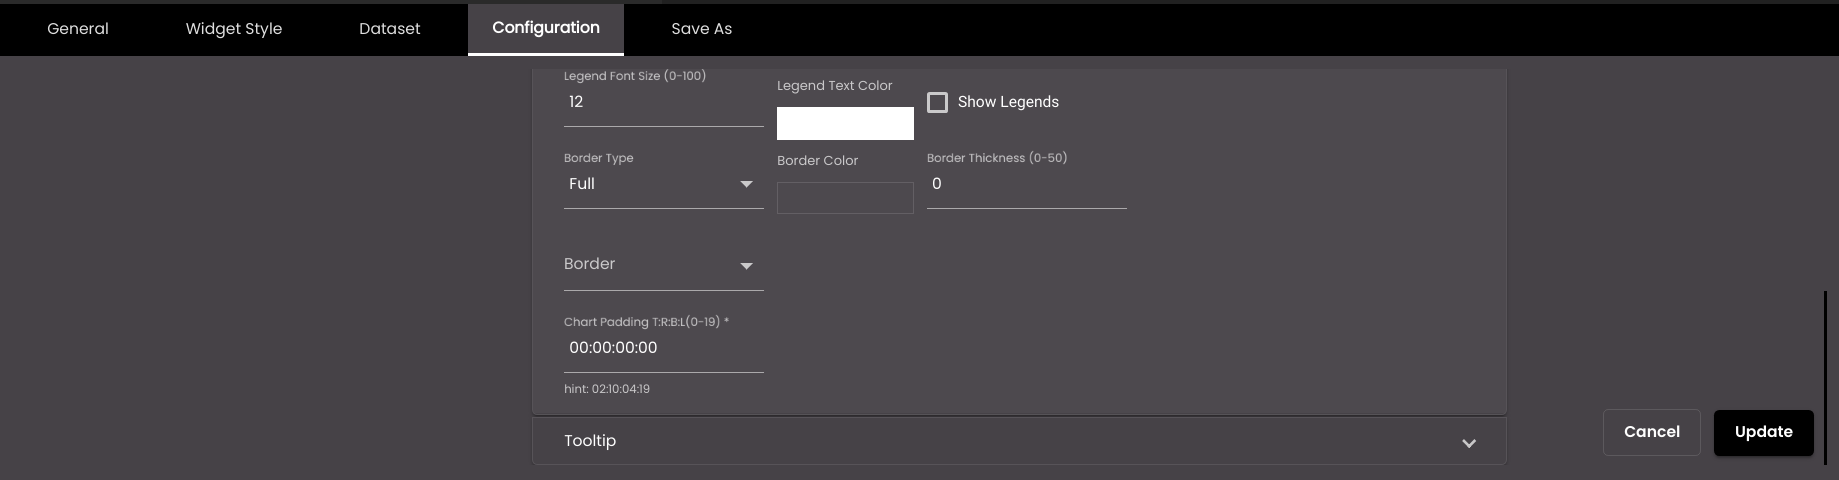Switch to the Widget Style tab
This screenshot has height=480, width=1839.
tap(234, 29)
